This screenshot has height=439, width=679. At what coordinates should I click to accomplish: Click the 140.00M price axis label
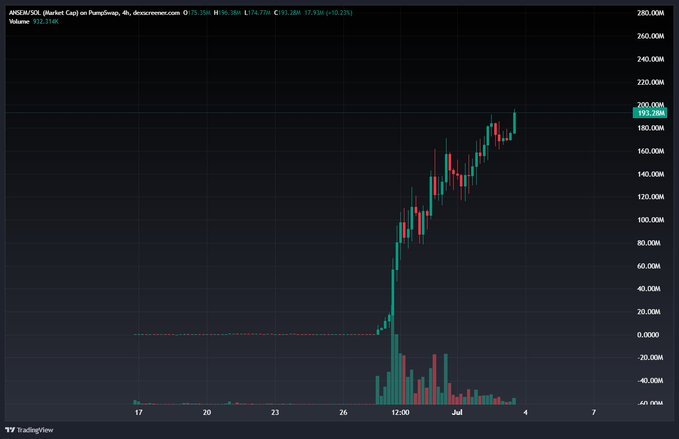point(650,174)
